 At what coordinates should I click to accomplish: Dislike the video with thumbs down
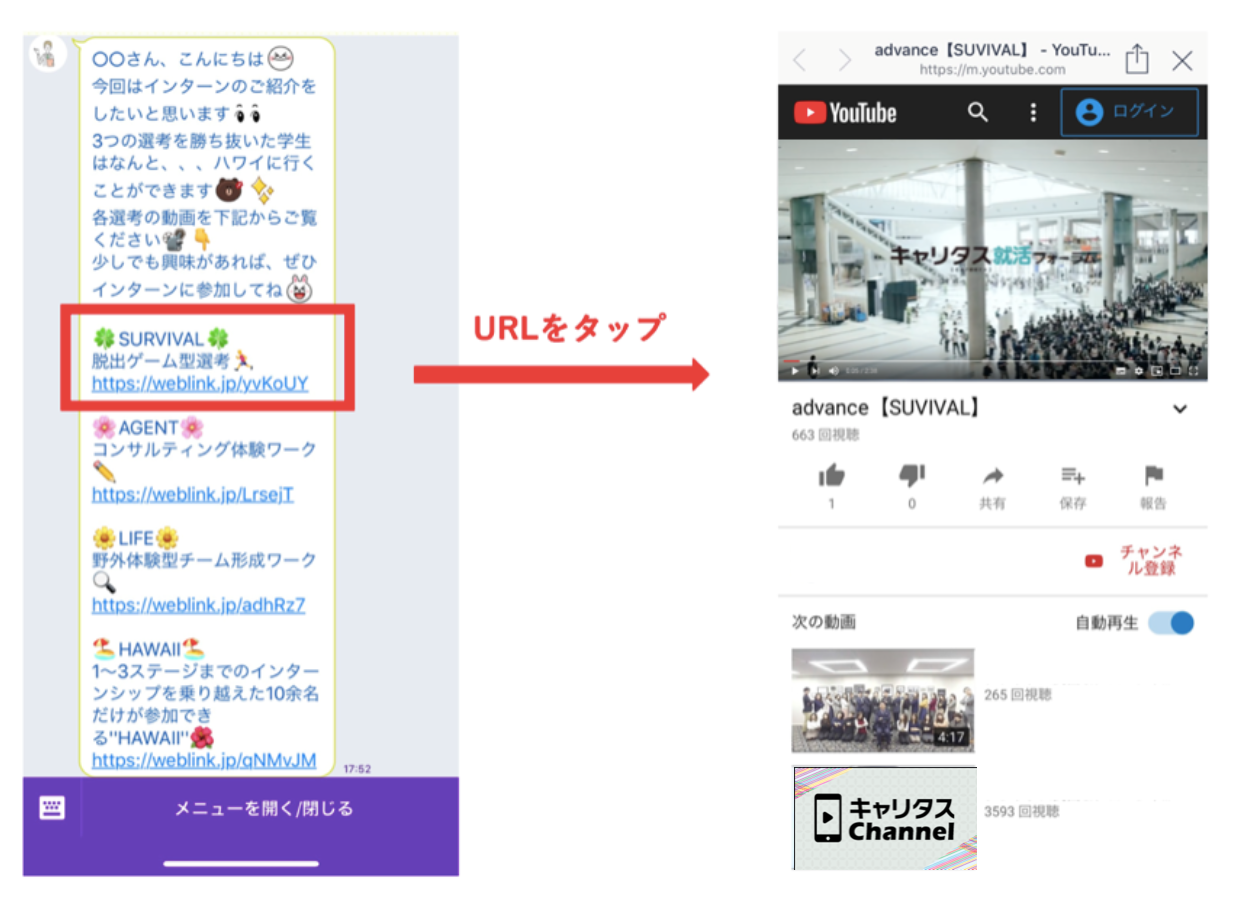[912, 476]
